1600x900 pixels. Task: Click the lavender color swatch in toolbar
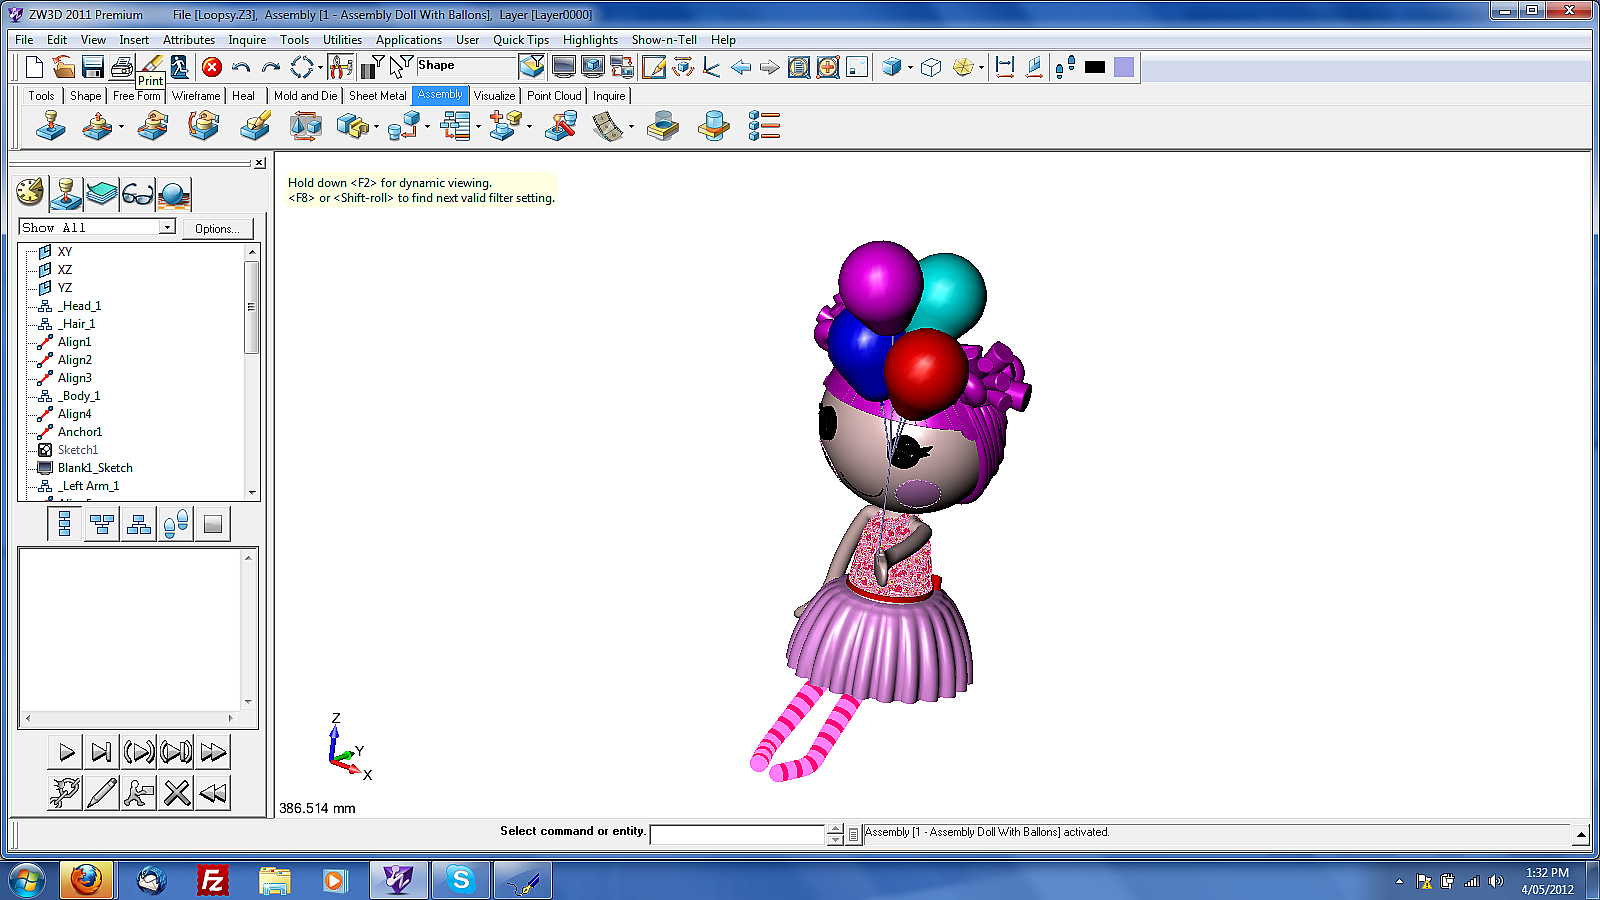[1124, 67]
